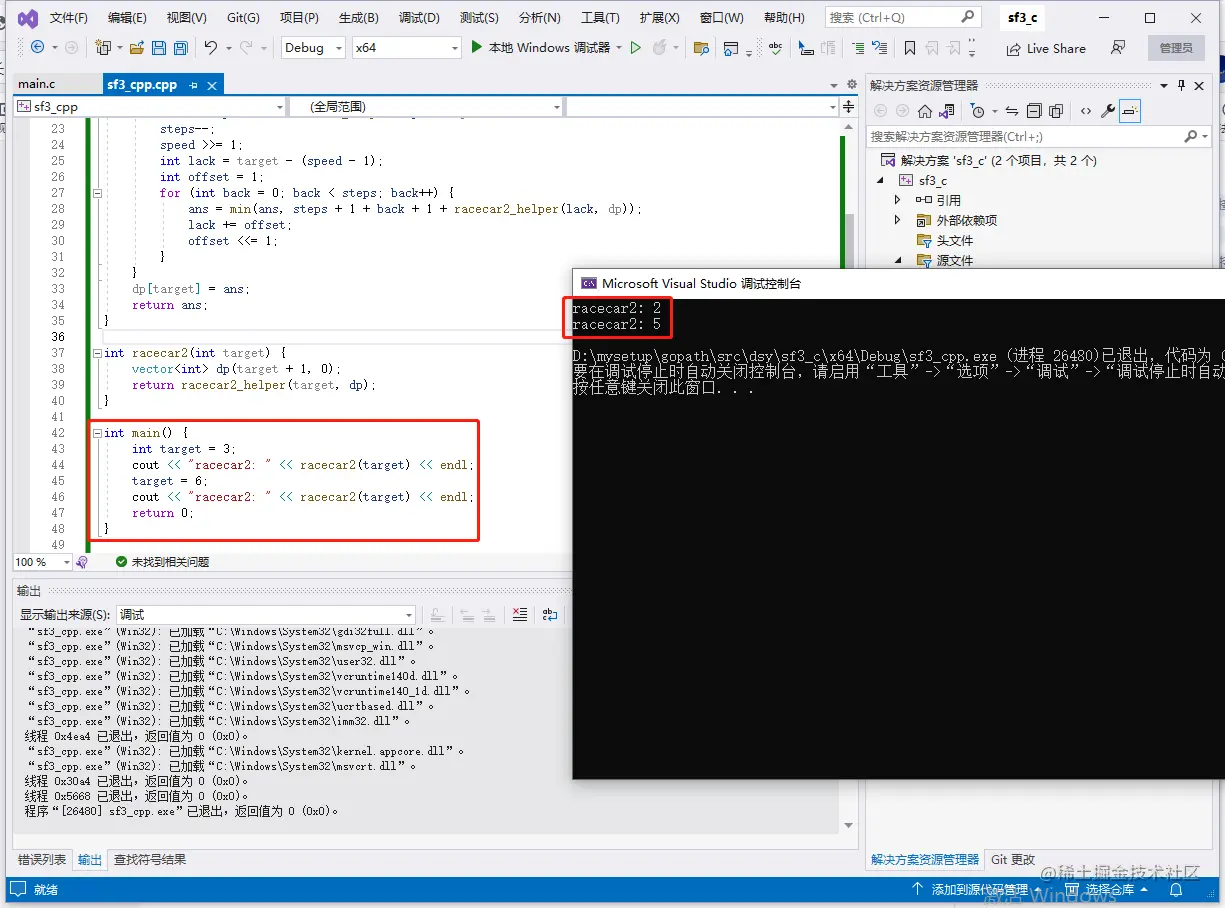Collapse all items in Solution Explorer
This screenshot has width=1225, height=908.
(x=1034, y=111)
